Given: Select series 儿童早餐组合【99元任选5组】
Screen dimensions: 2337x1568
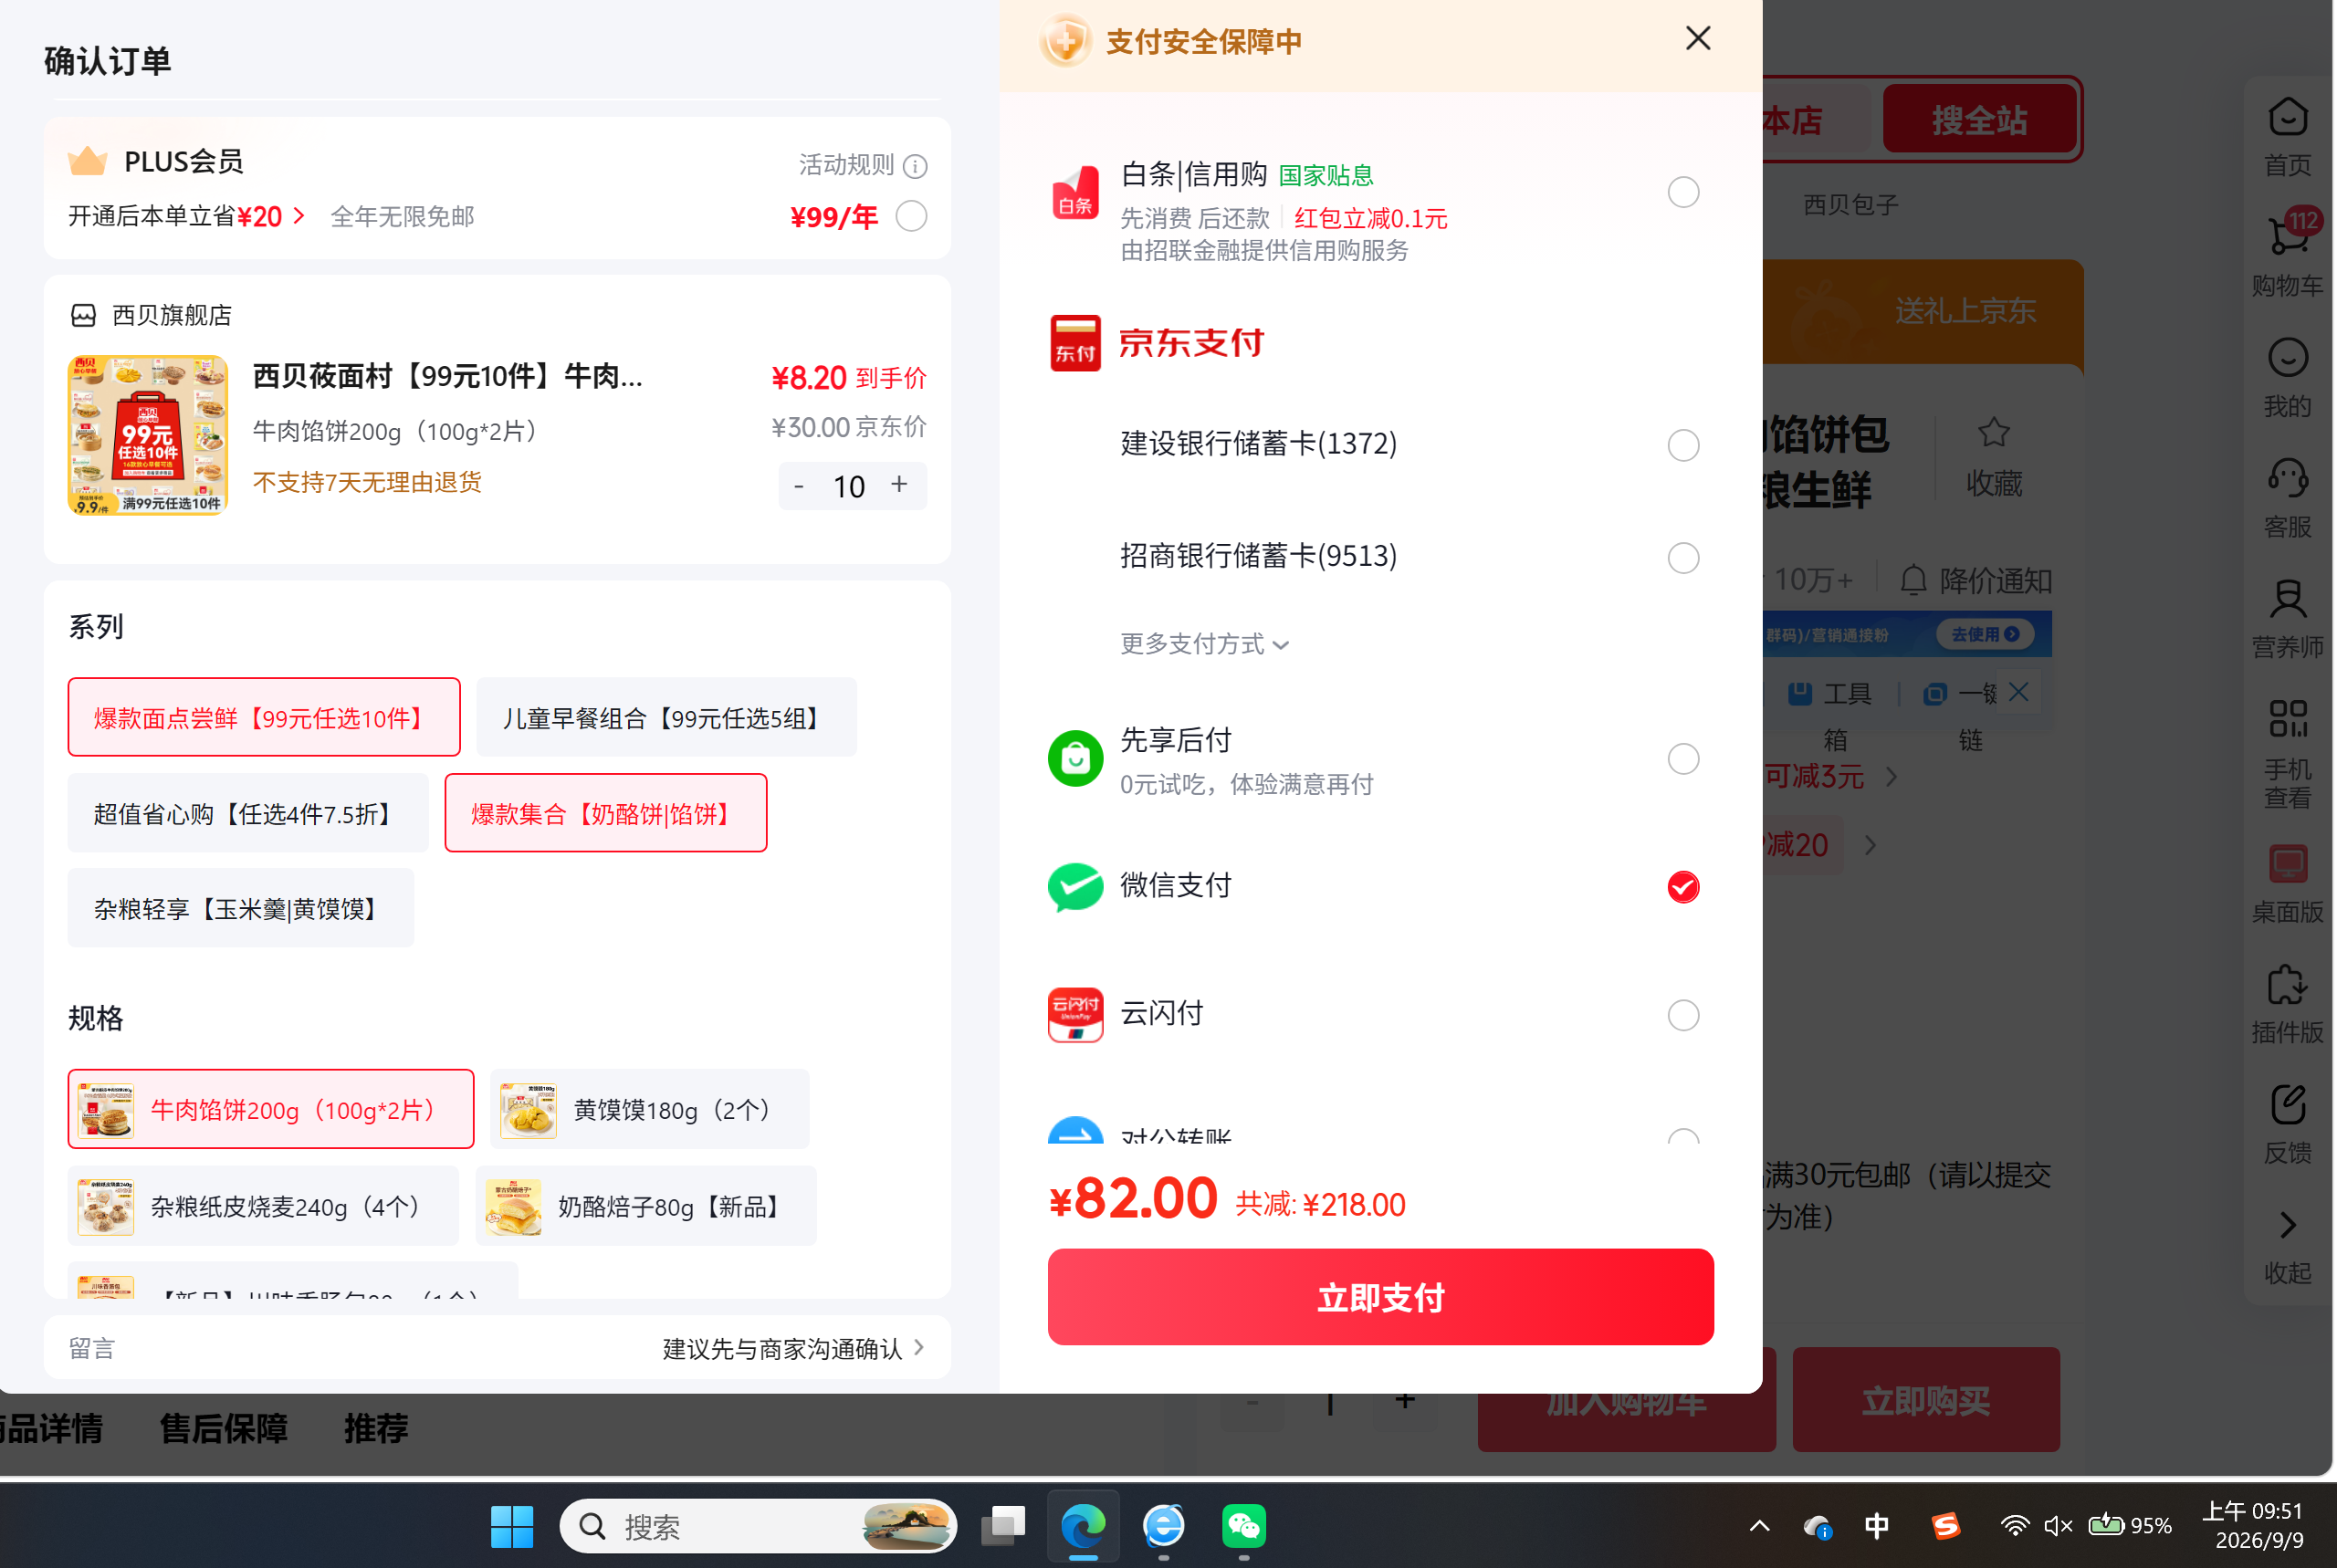Looking at the screenshot, I should pos(666,718).
